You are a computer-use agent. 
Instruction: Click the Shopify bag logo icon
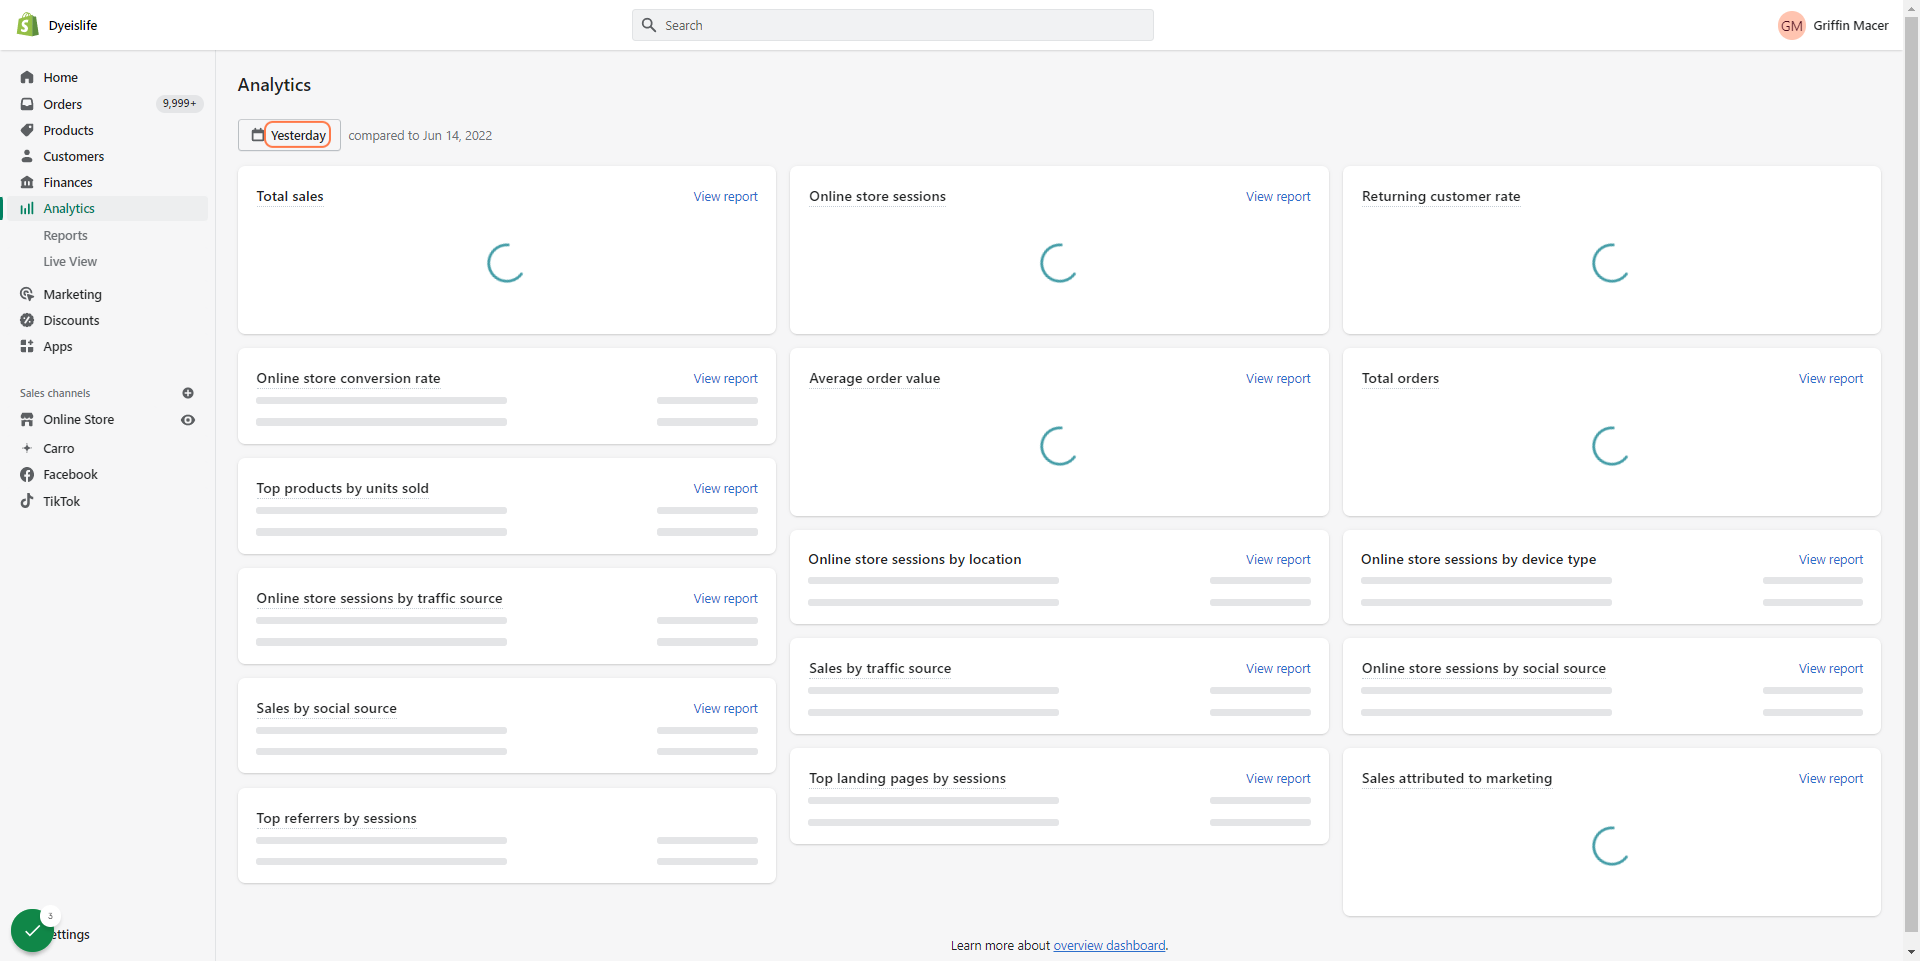click(28, 25)
